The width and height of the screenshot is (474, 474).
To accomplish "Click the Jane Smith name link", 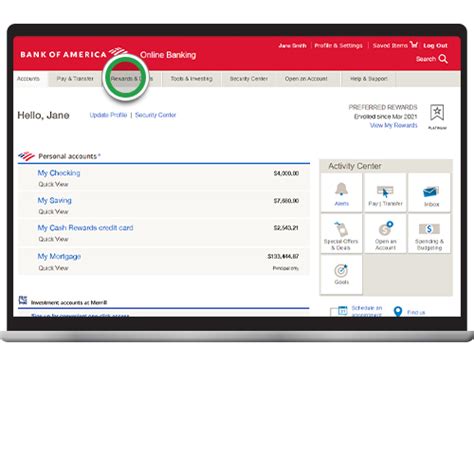I will (292, 46).
